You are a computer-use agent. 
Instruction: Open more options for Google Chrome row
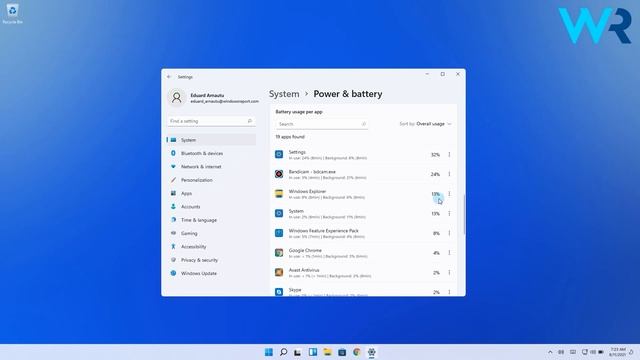tap(449, 253)
